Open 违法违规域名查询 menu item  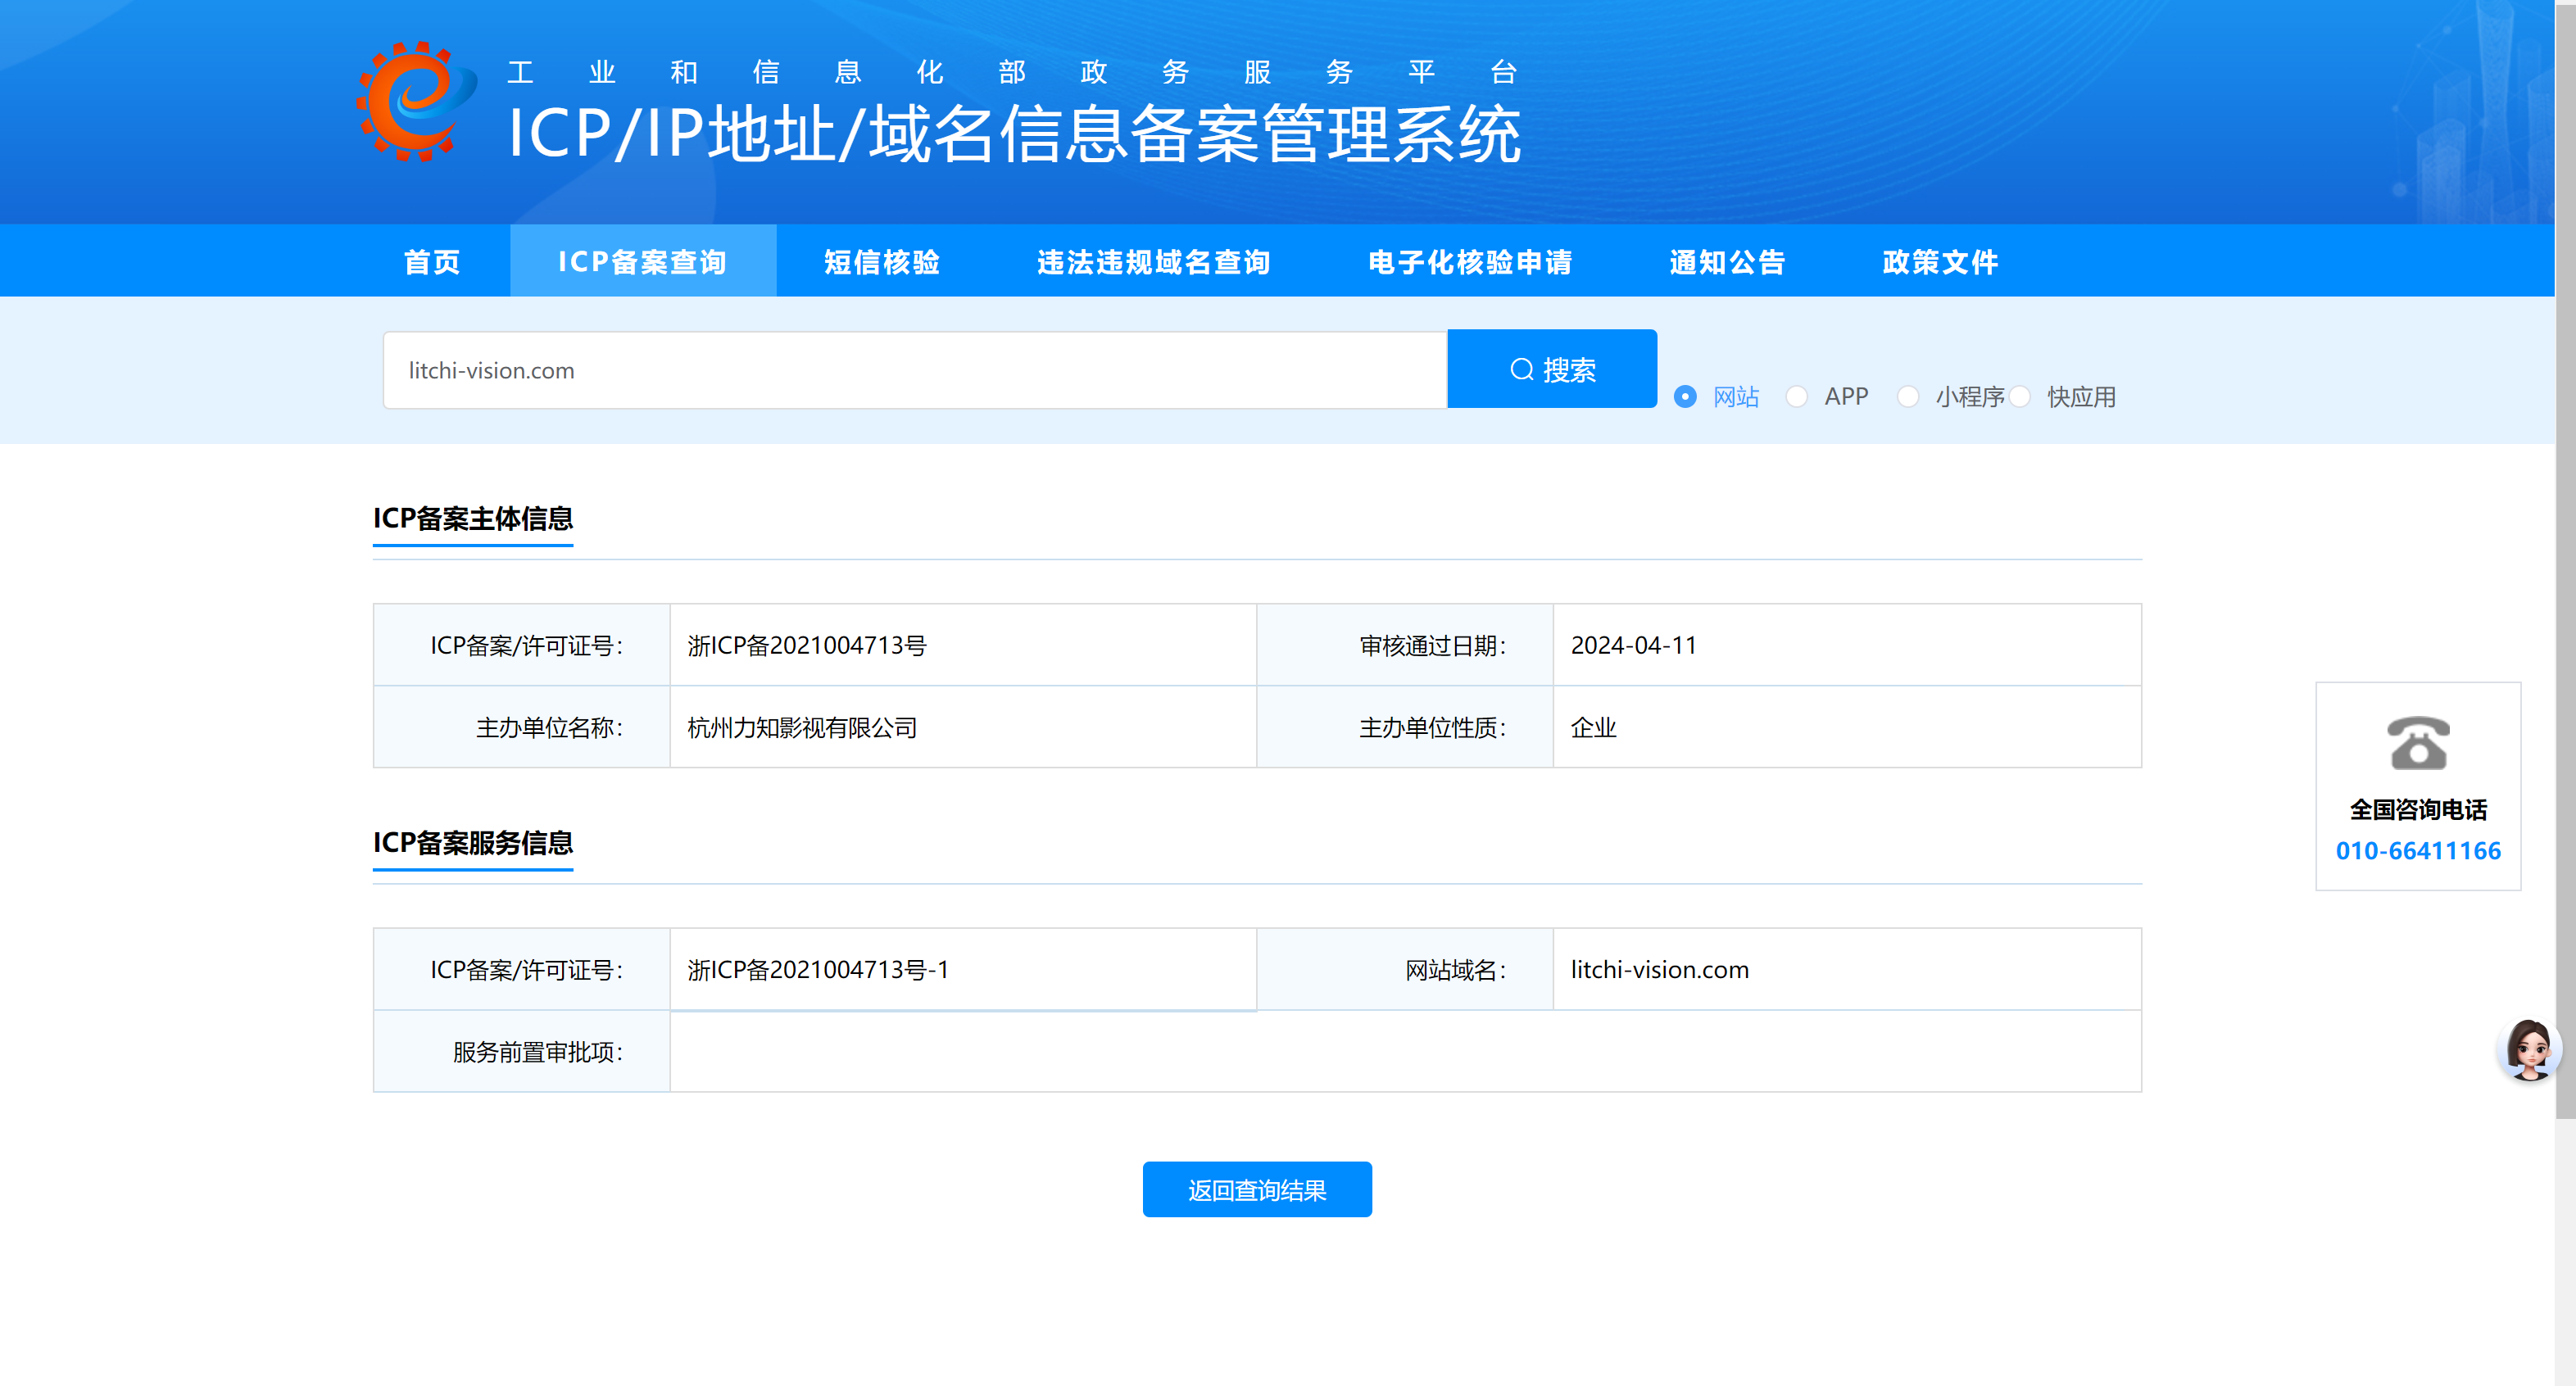pos(1154,262)
